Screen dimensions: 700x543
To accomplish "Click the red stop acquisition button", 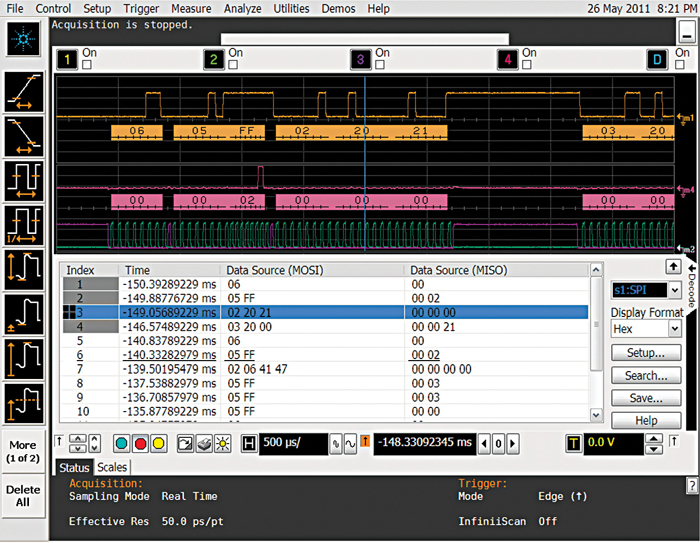I will (140, 443).
